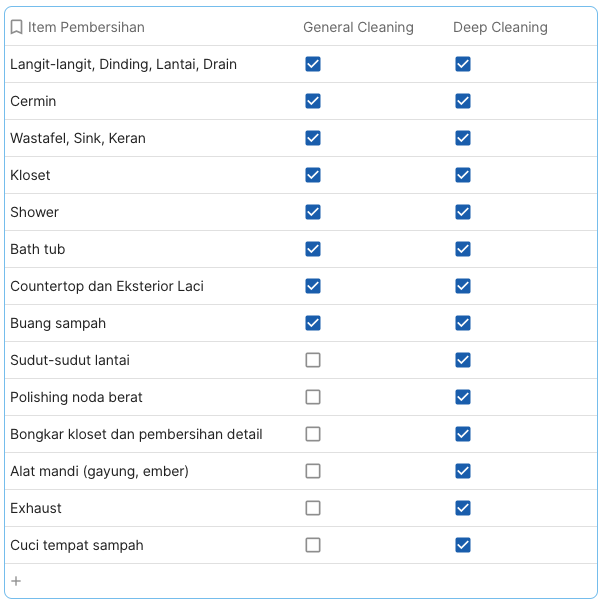
Task: Add a new row with plus icon
Action: (x=16, y=581)
